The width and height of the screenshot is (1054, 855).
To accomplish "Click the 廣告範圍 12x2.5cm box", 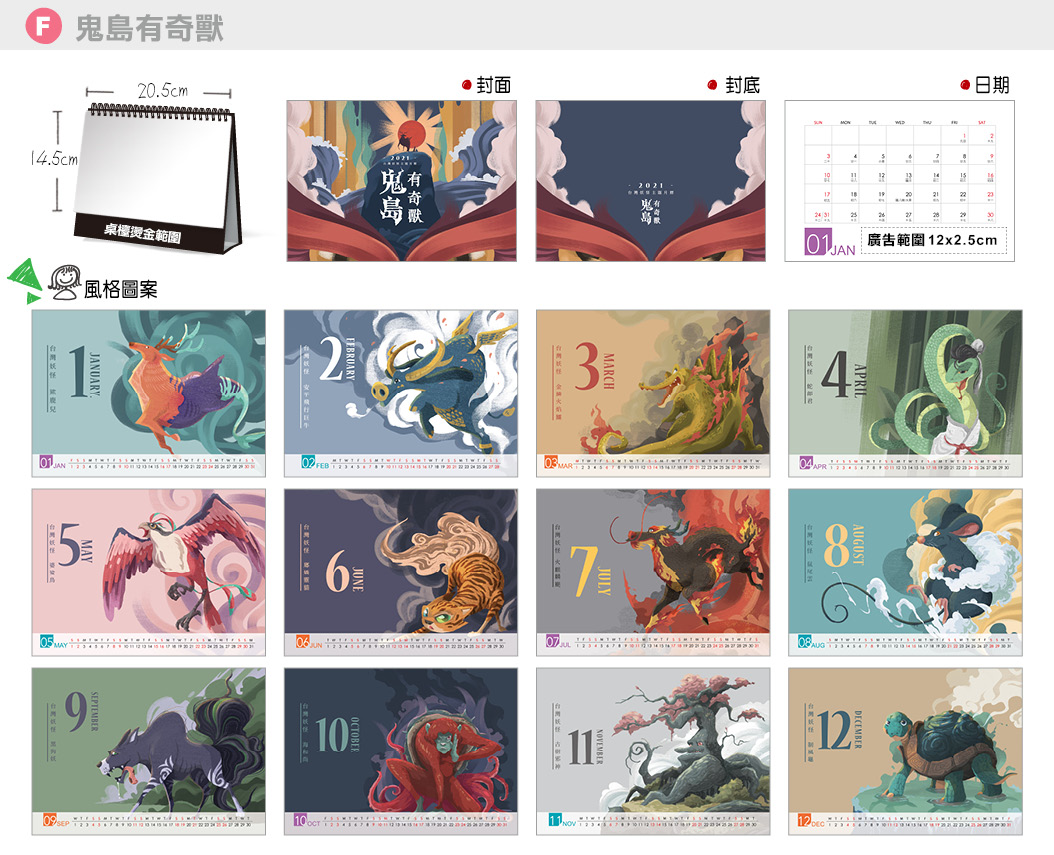I will click(x=934, y=241).
